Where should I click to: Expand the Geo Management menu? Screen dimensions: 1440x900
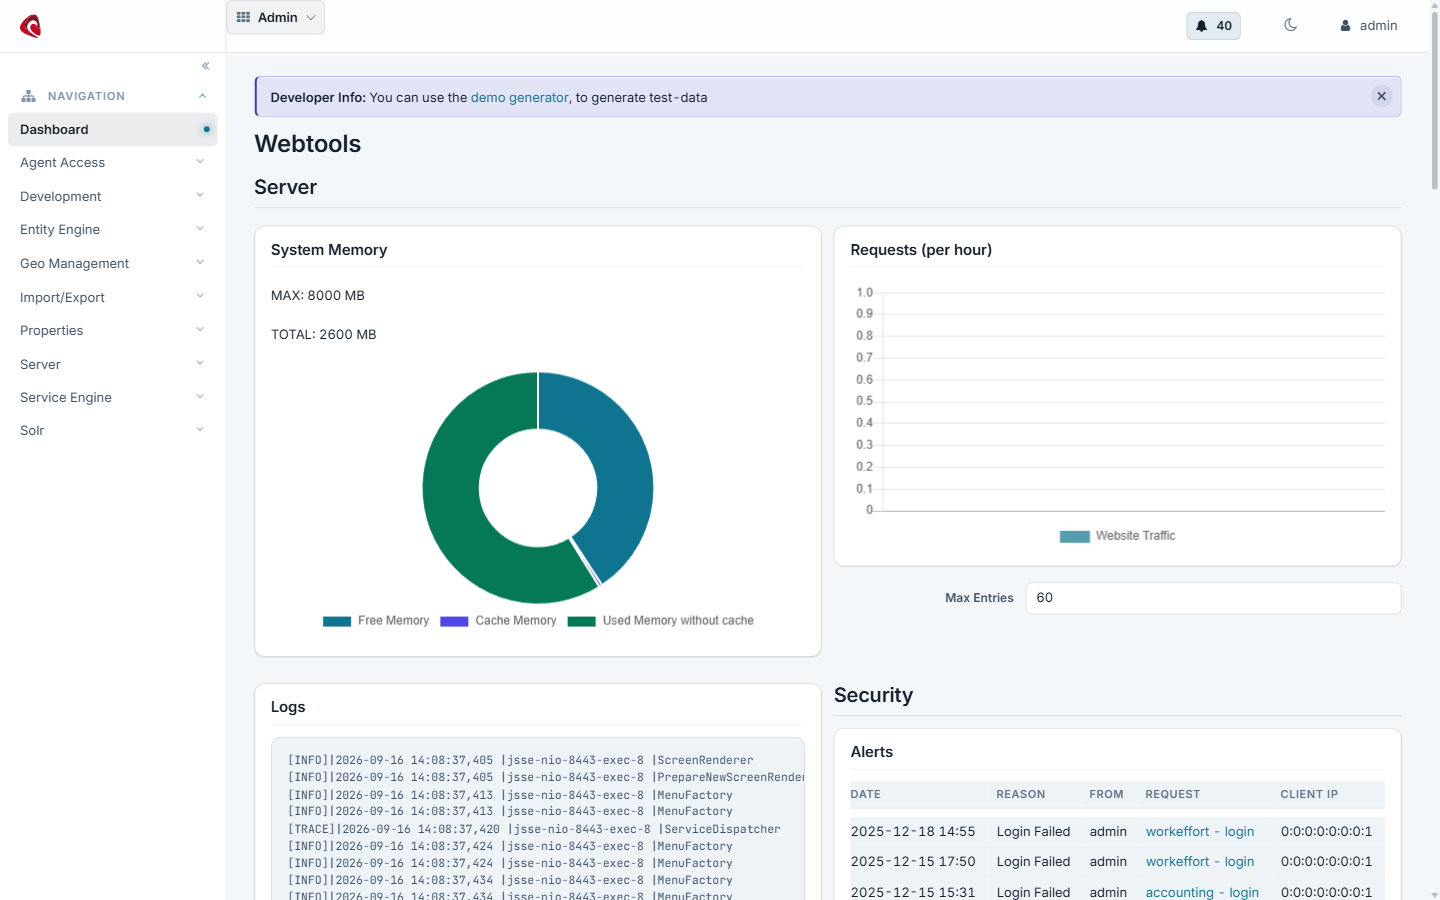pyautogui.click(x=112, y=263)
